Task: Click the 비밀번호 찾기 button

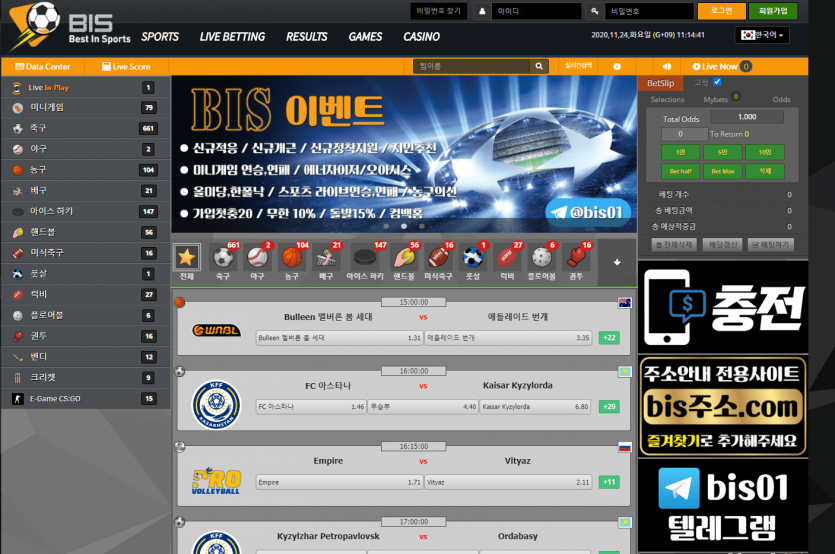Action: pos(438,11)
